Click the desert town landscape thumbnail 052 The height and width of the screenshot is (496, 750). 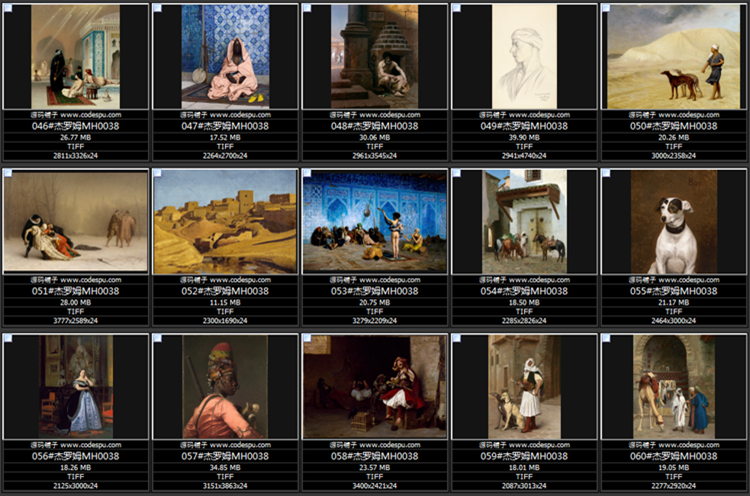[x=225, y=222]
